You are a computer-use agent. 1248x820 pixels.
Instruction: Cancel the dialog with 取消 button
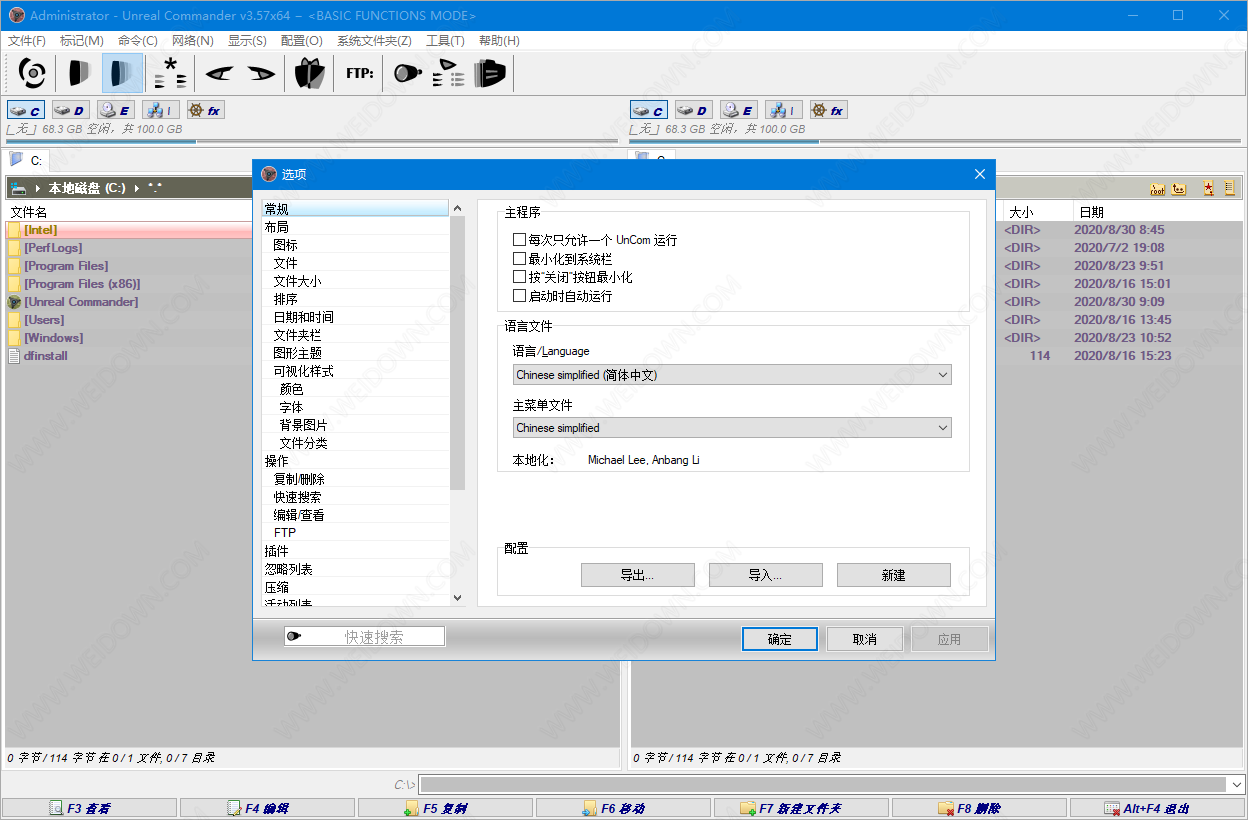tap(865, 639)
